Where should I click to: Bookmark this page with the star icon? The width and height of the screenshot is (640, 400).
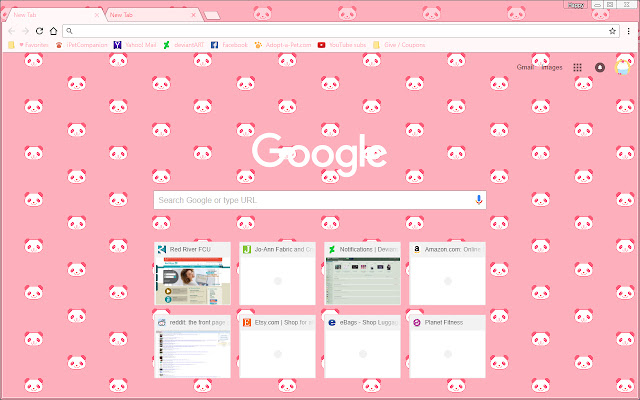[612, 31]
